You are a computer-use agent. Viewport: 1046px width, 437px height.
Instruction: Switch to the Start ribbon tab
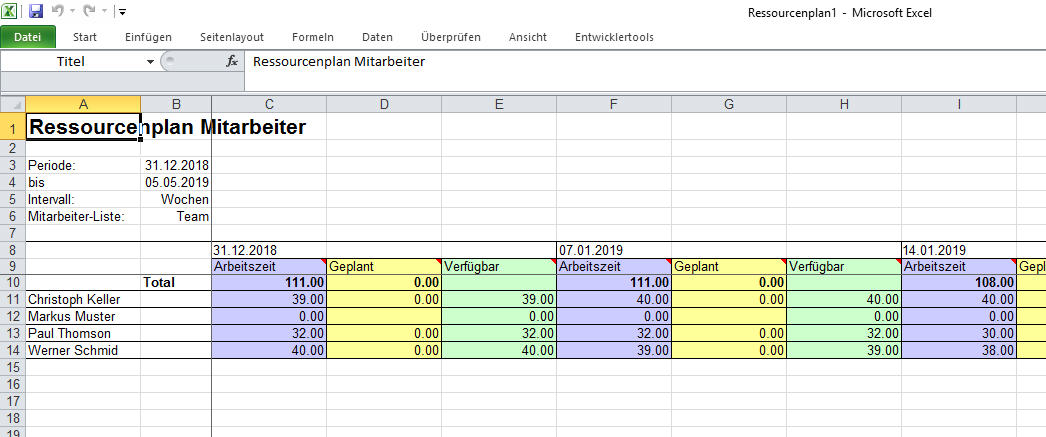[85, 37]
